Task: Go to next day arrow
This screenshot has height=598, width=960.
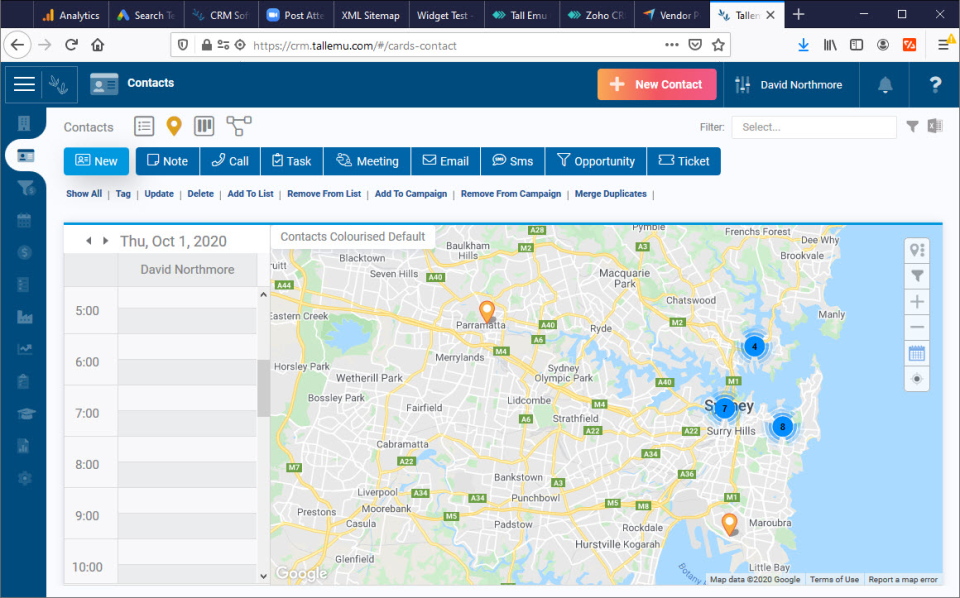Action: [105, 241]
